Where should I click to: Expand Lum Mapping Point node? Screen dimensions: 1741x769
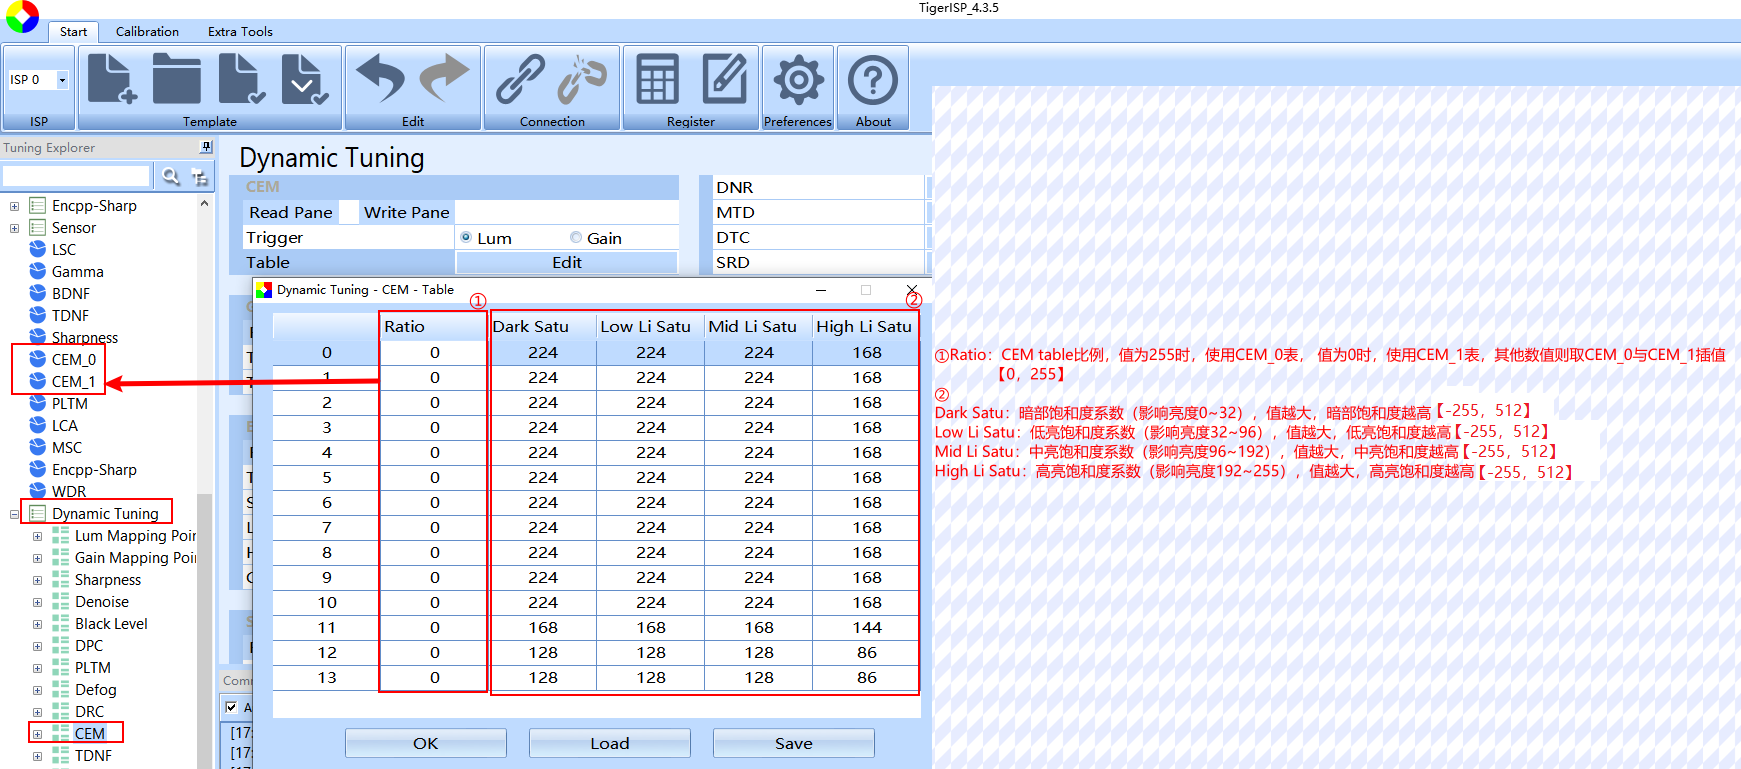tap(37, 536)
